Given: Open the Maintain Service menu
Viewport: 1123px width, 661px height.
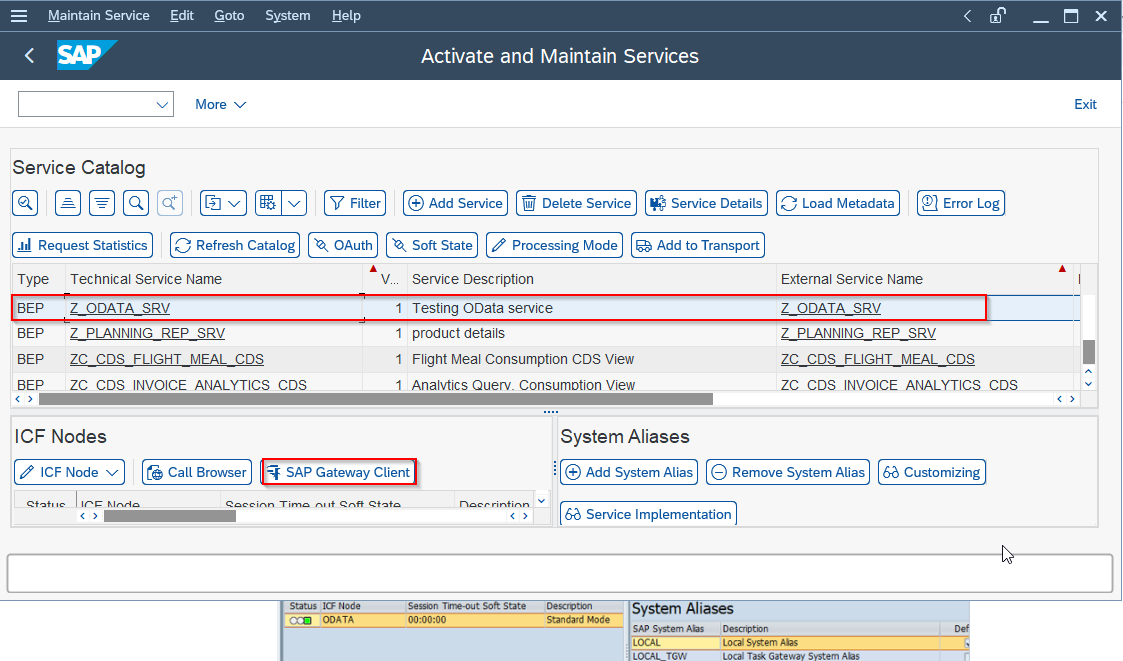Looking at the screenshot, I should point(99,16).
